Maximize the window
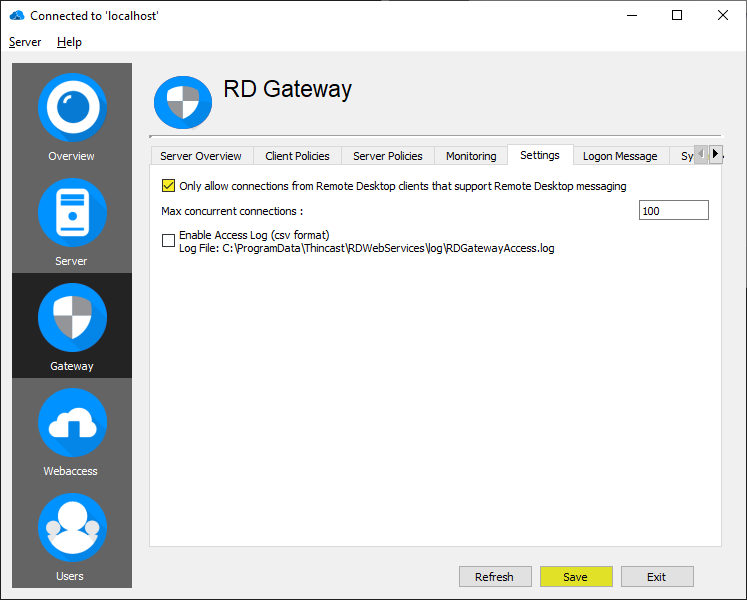 [677, 15]
